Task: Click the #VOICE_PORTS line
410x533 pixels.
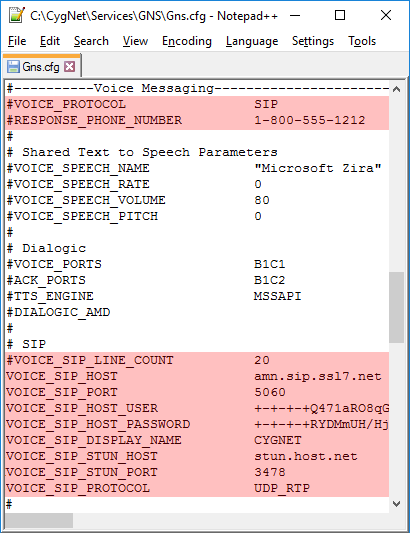Action: [x=197, y=264]
